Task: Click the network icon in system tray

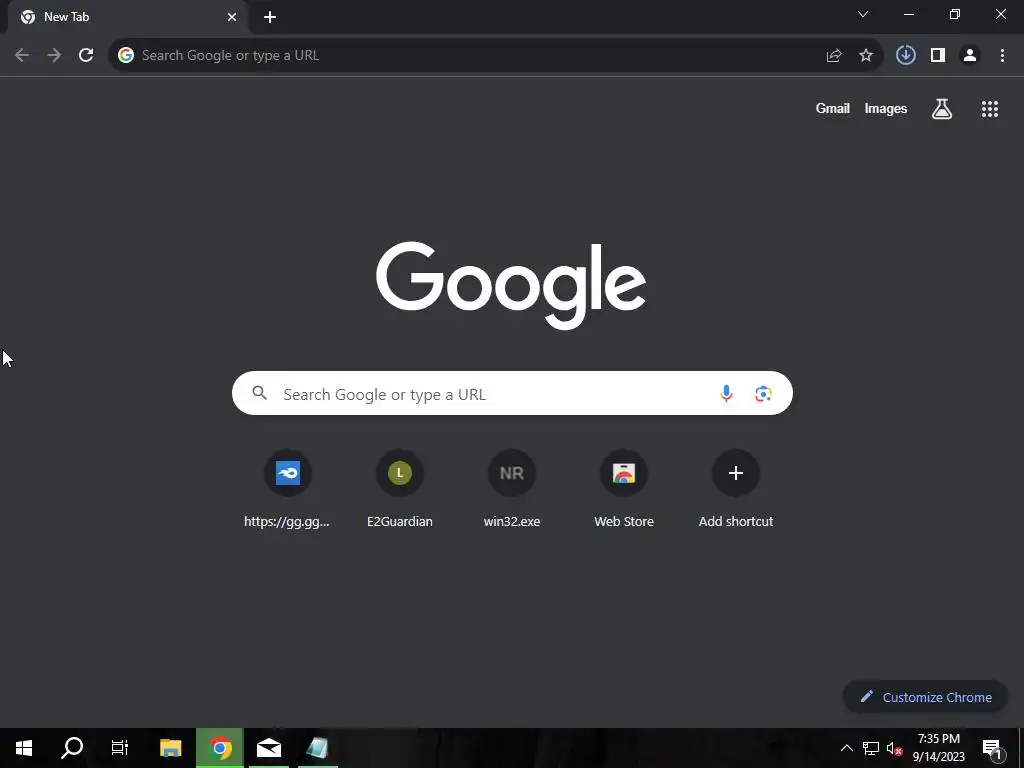Action: 871,748
